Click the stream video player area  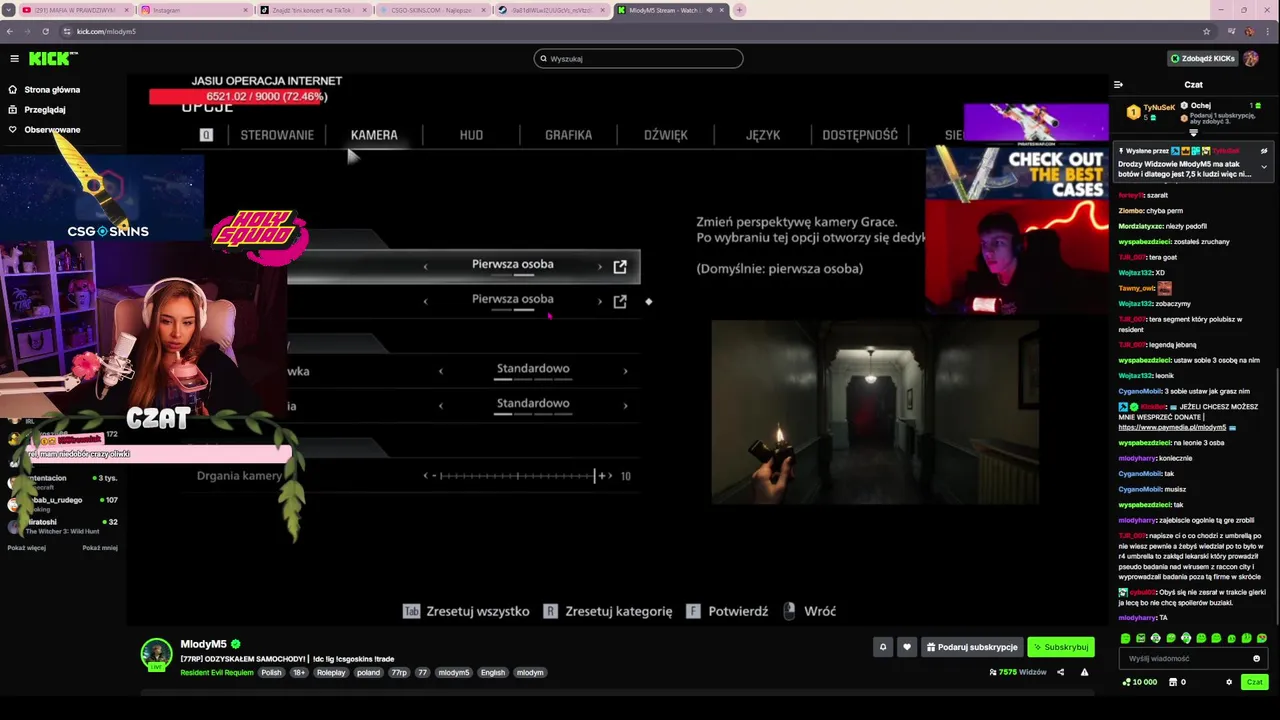tap(620, 350)
